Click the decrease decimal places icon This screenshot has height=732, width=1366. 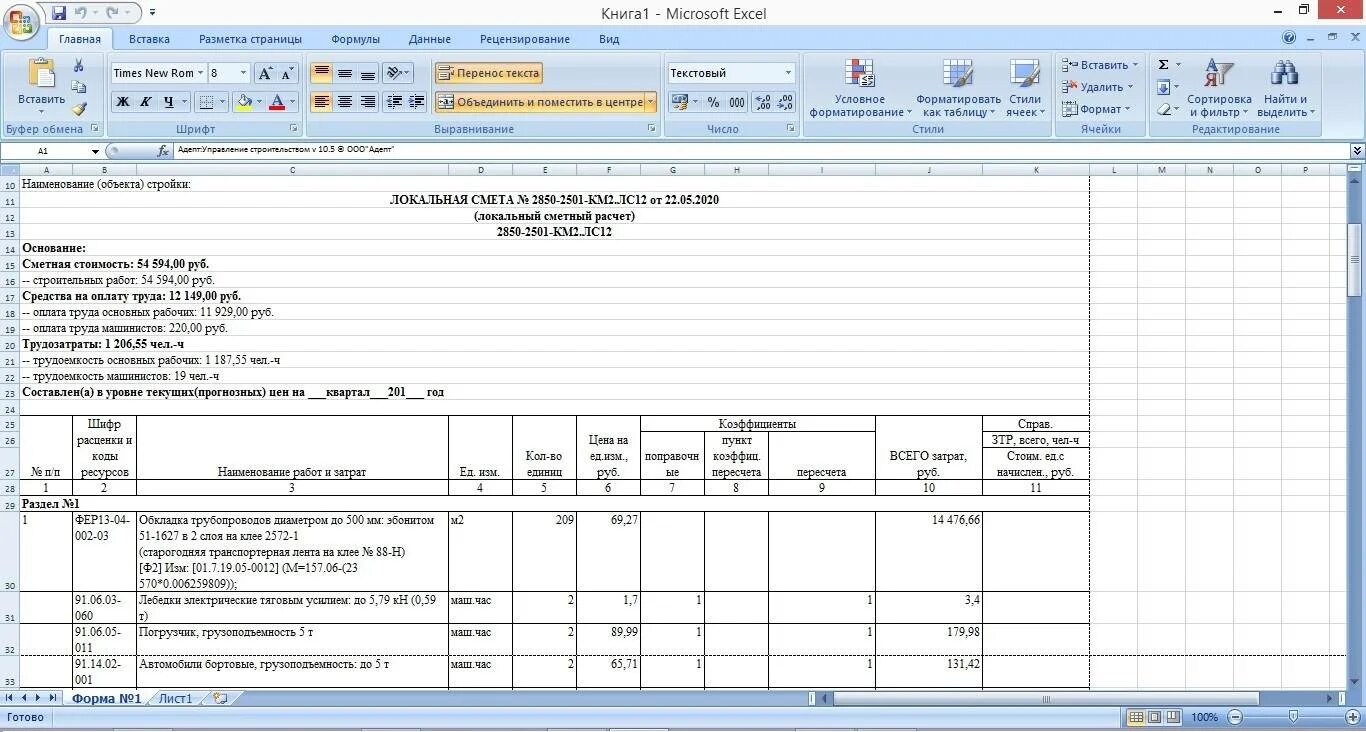785,102
